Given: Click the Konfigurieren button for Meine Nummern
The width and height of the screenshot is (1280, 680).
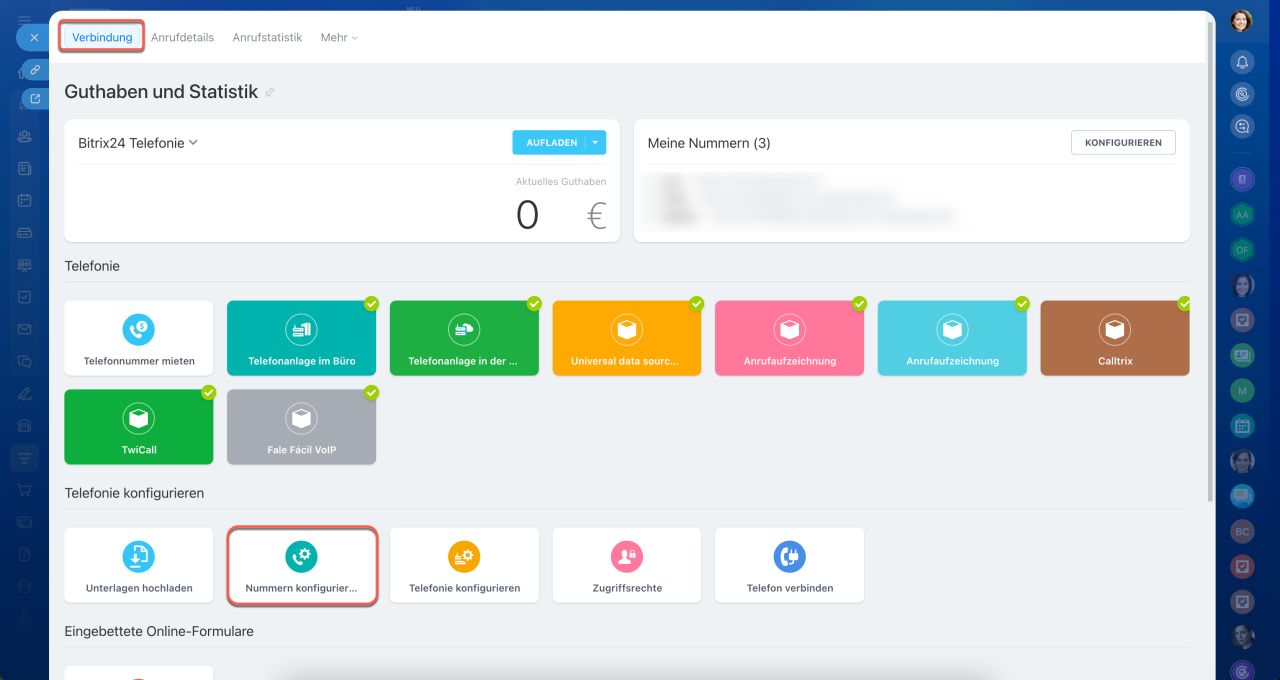Looking at the screenshot, I should tap(1123, 143).
